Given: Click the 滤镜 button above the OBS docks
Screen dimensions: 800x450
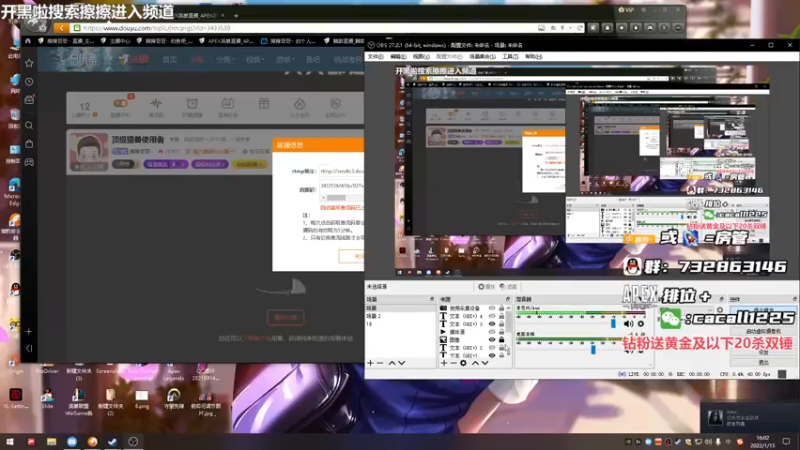Looking at the screenshot, I should coord(508,287).
